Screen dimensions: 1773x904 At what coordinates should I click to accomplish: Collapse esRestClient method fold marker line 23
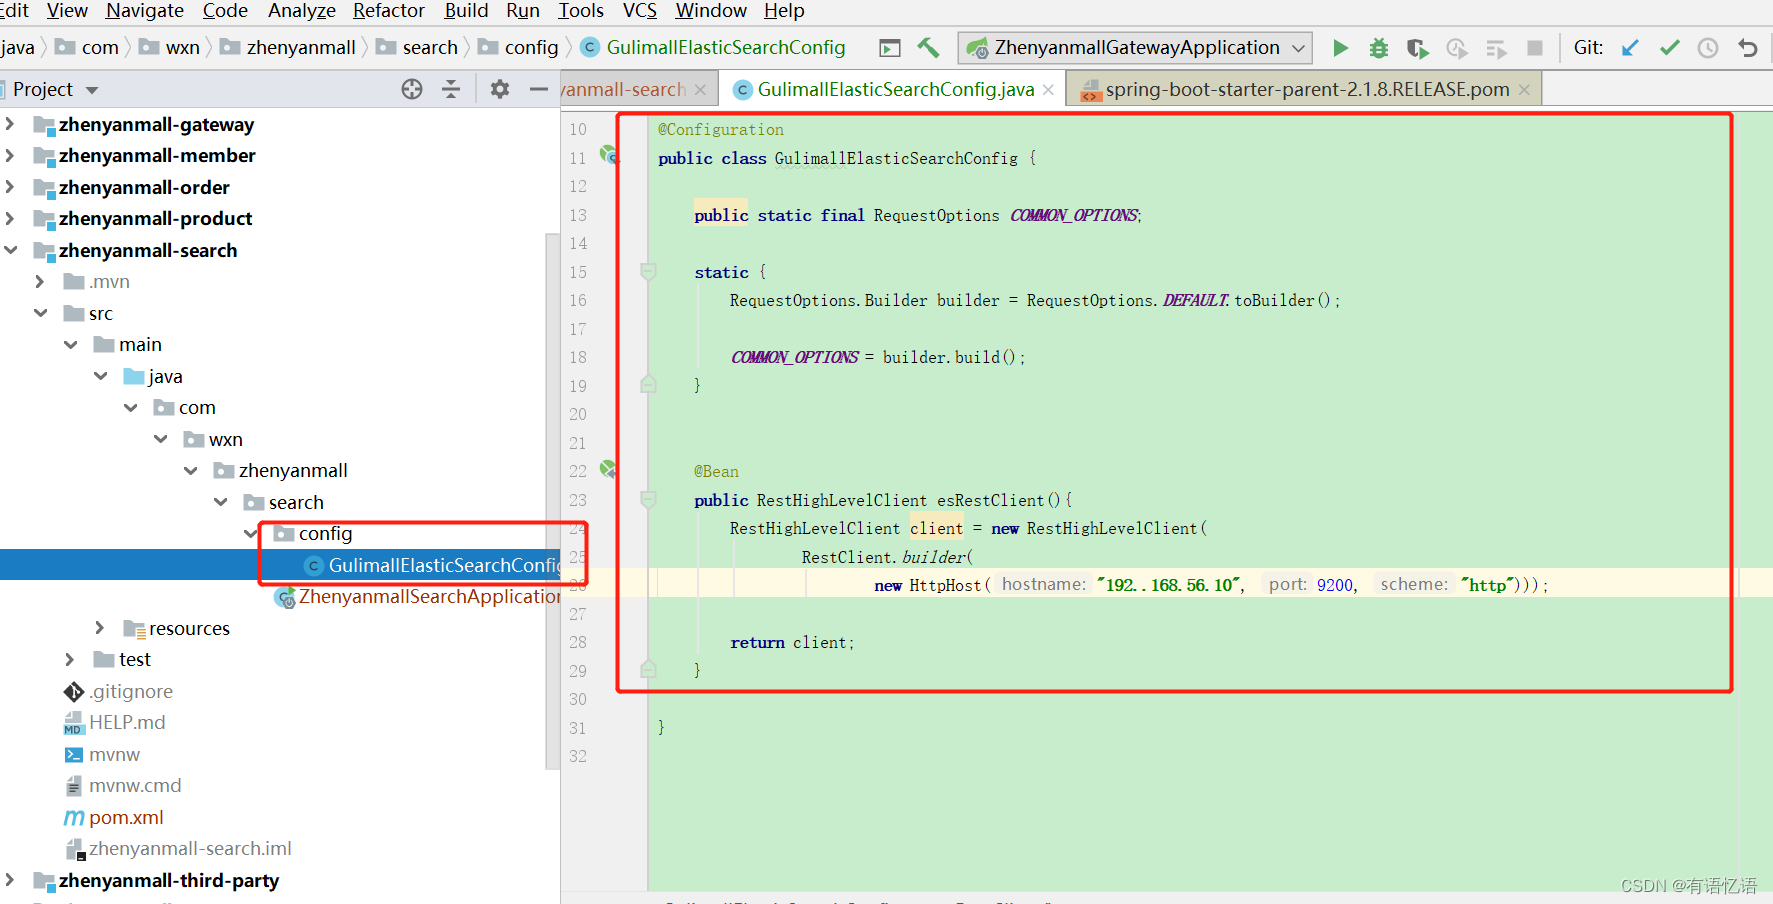648,499
